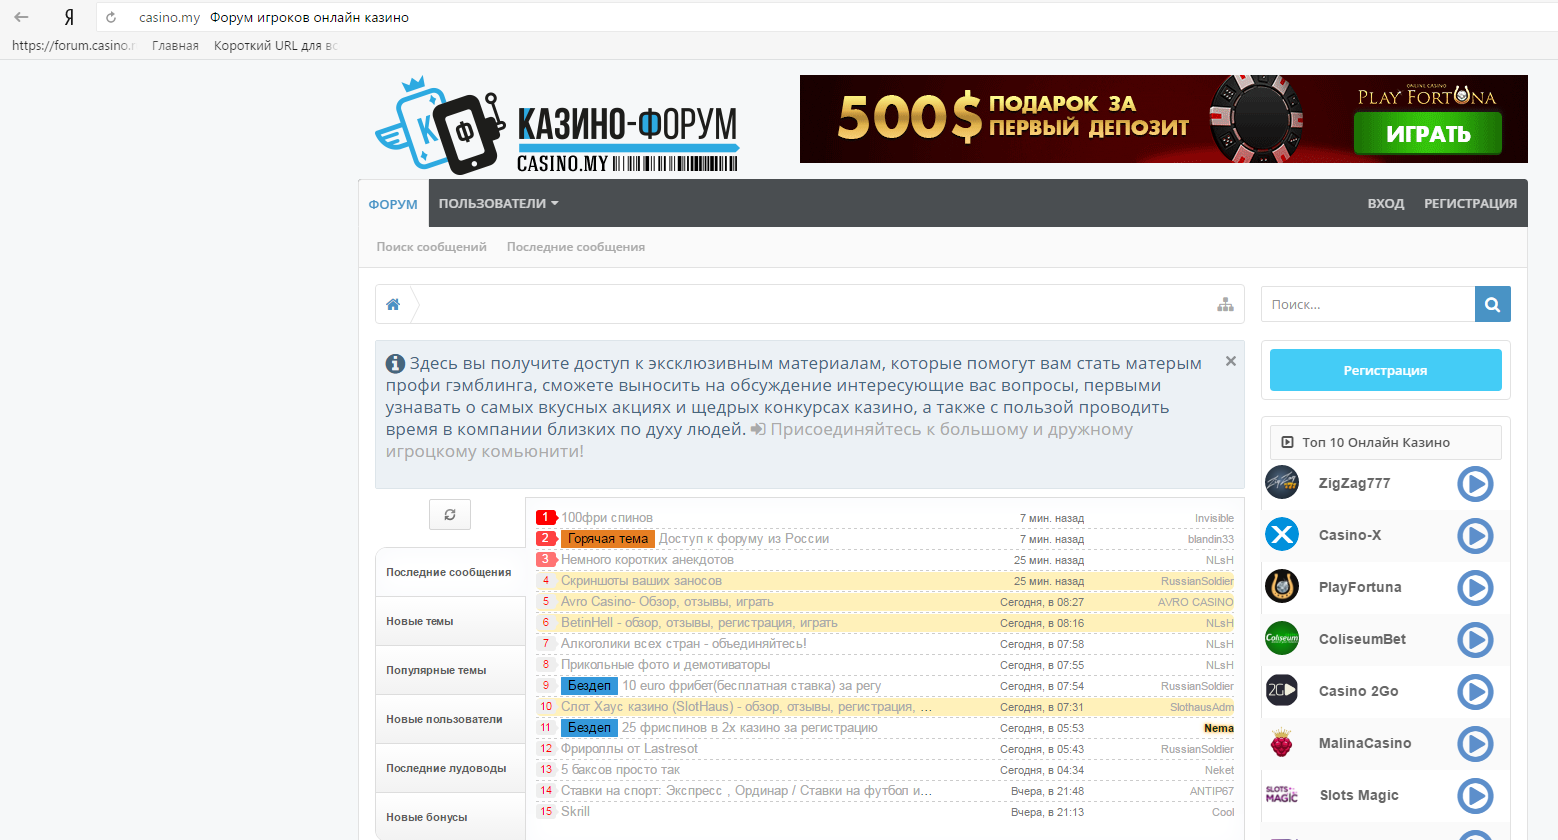Reload the page with the refresh icon
The width and height of the screenshot is (1558, 840).
point(111,17)
